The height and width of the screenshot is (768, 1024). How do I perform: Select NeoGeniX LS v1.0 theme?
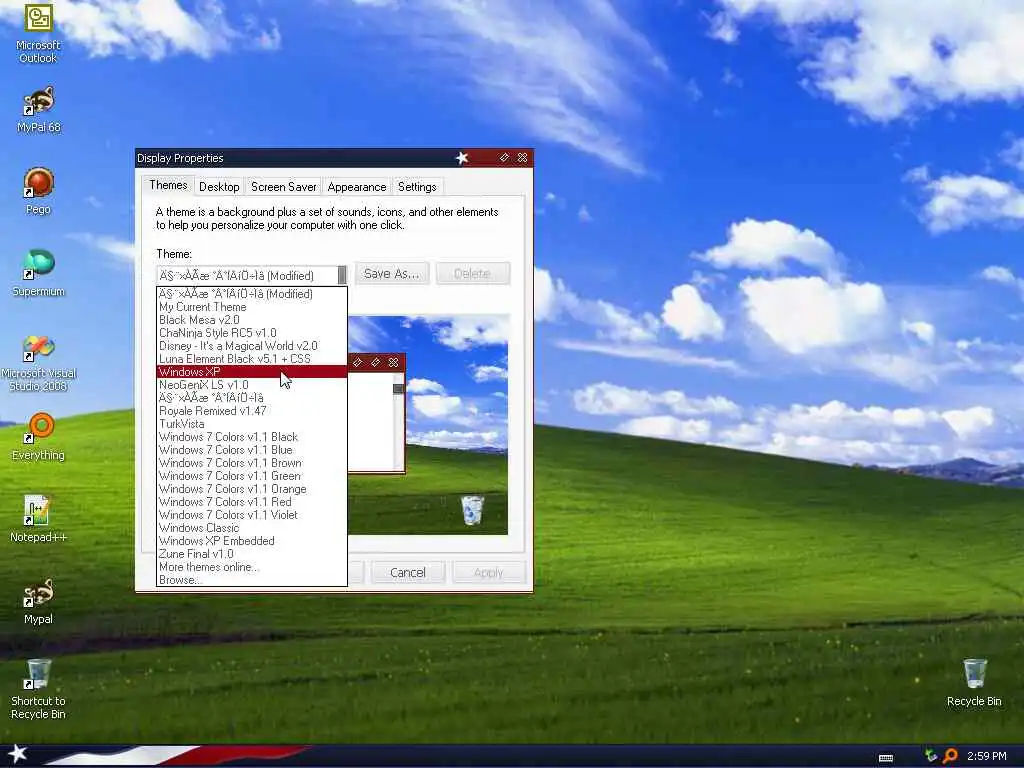pos(252,385)
